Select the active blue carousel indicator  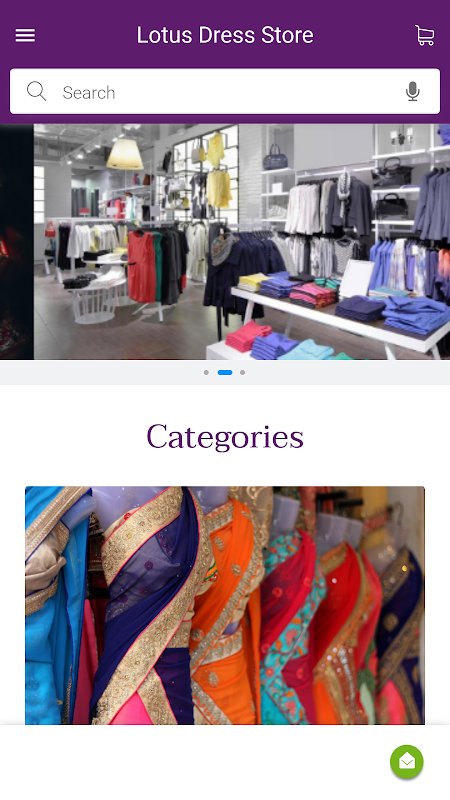225,372
